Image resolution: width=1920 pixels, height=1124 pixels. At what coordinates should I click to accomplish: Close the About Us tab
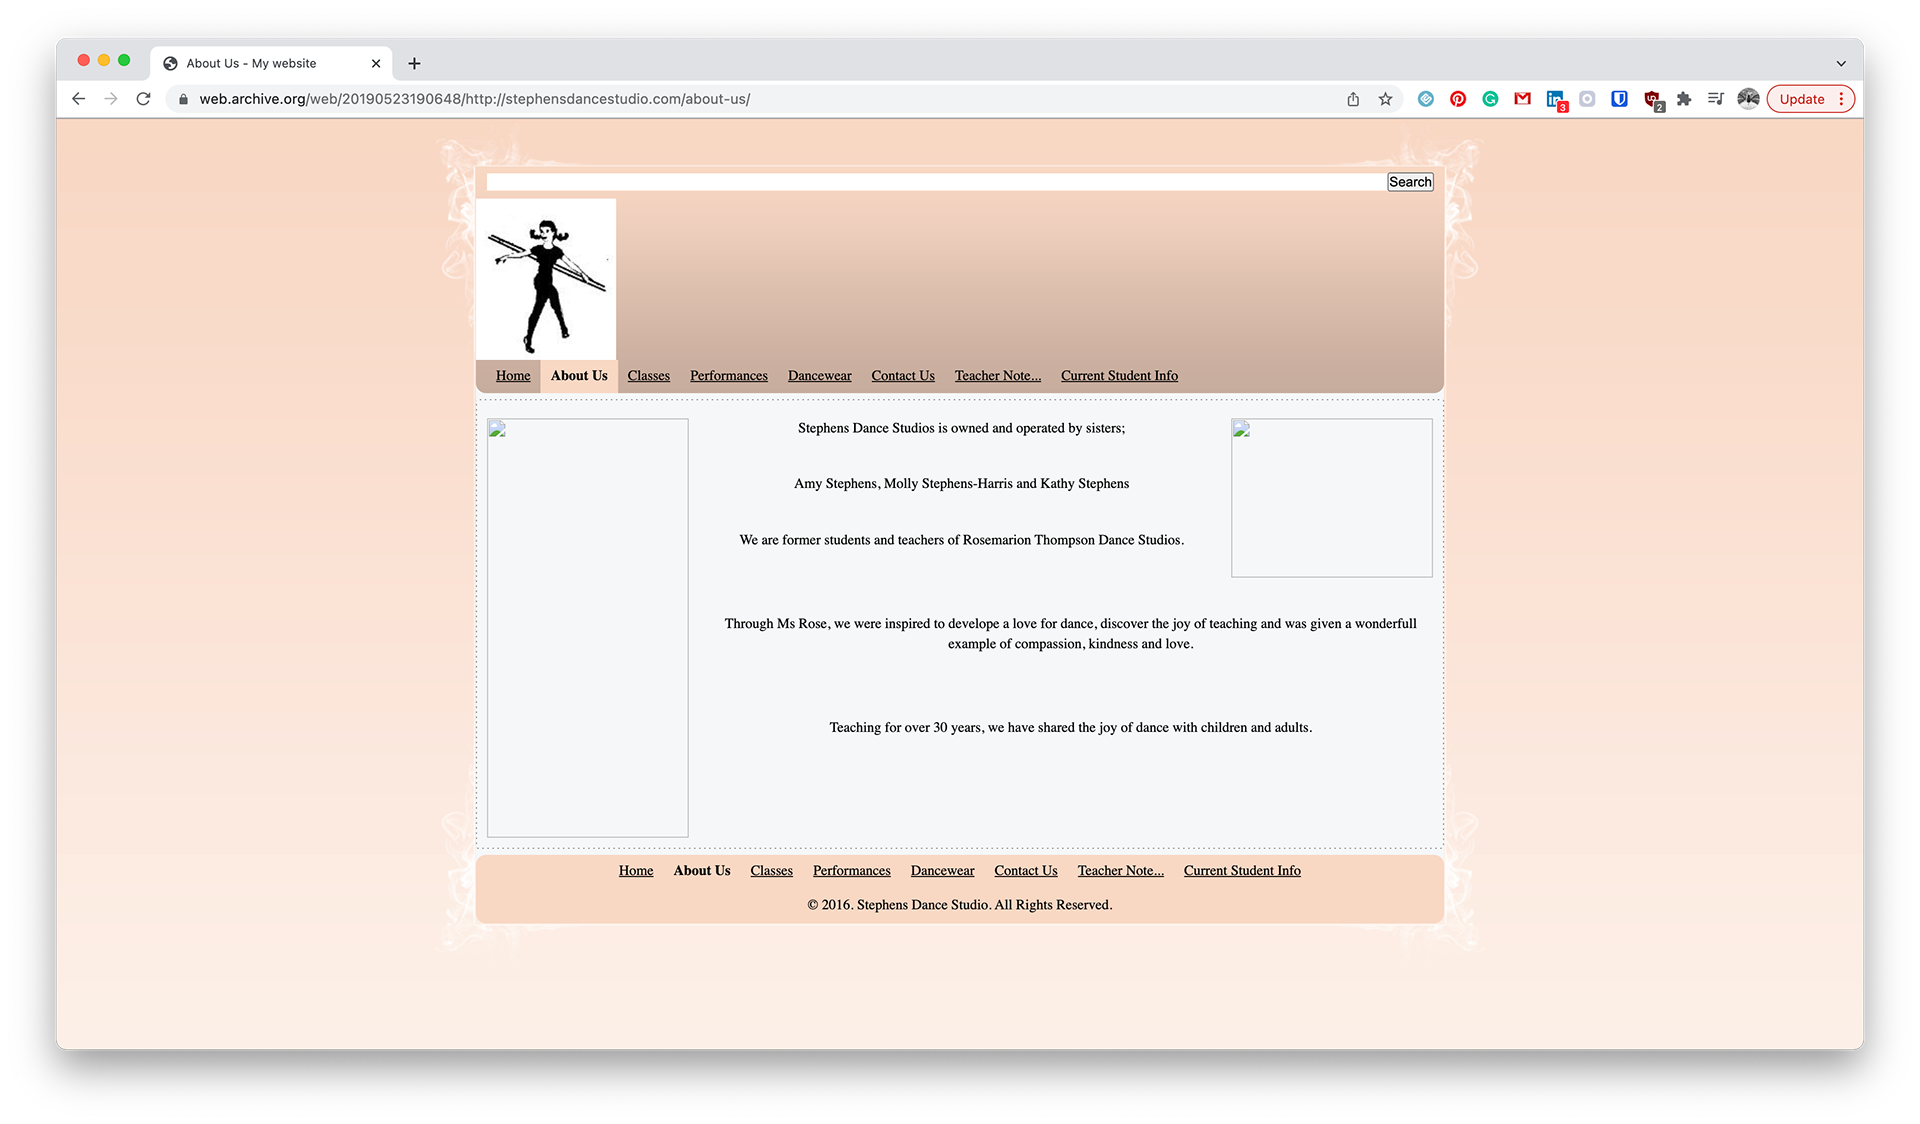tap(376, 63)
